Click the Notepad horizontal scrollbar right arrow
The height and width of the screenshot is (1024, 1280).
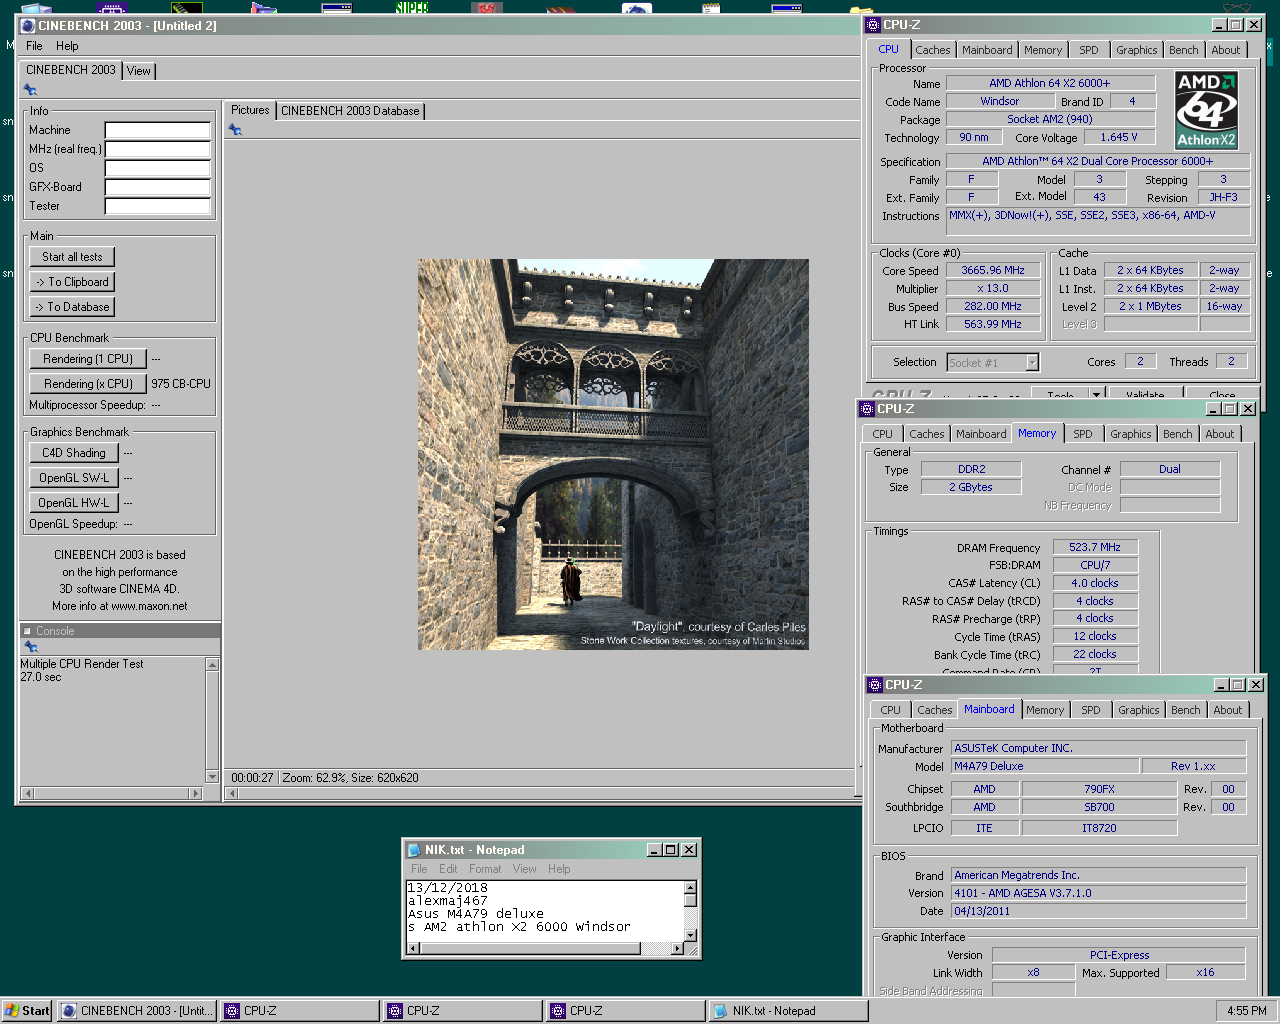(677, 948)
